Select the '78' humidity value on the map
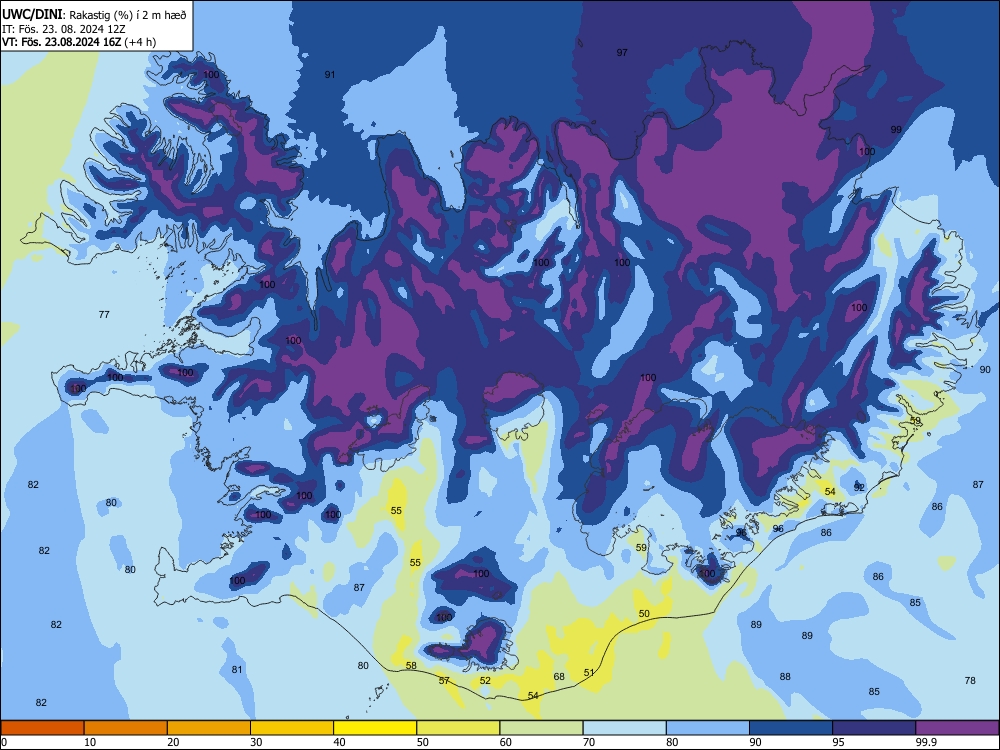Screen dimensions: 1000x750 [x=970, y=680]
